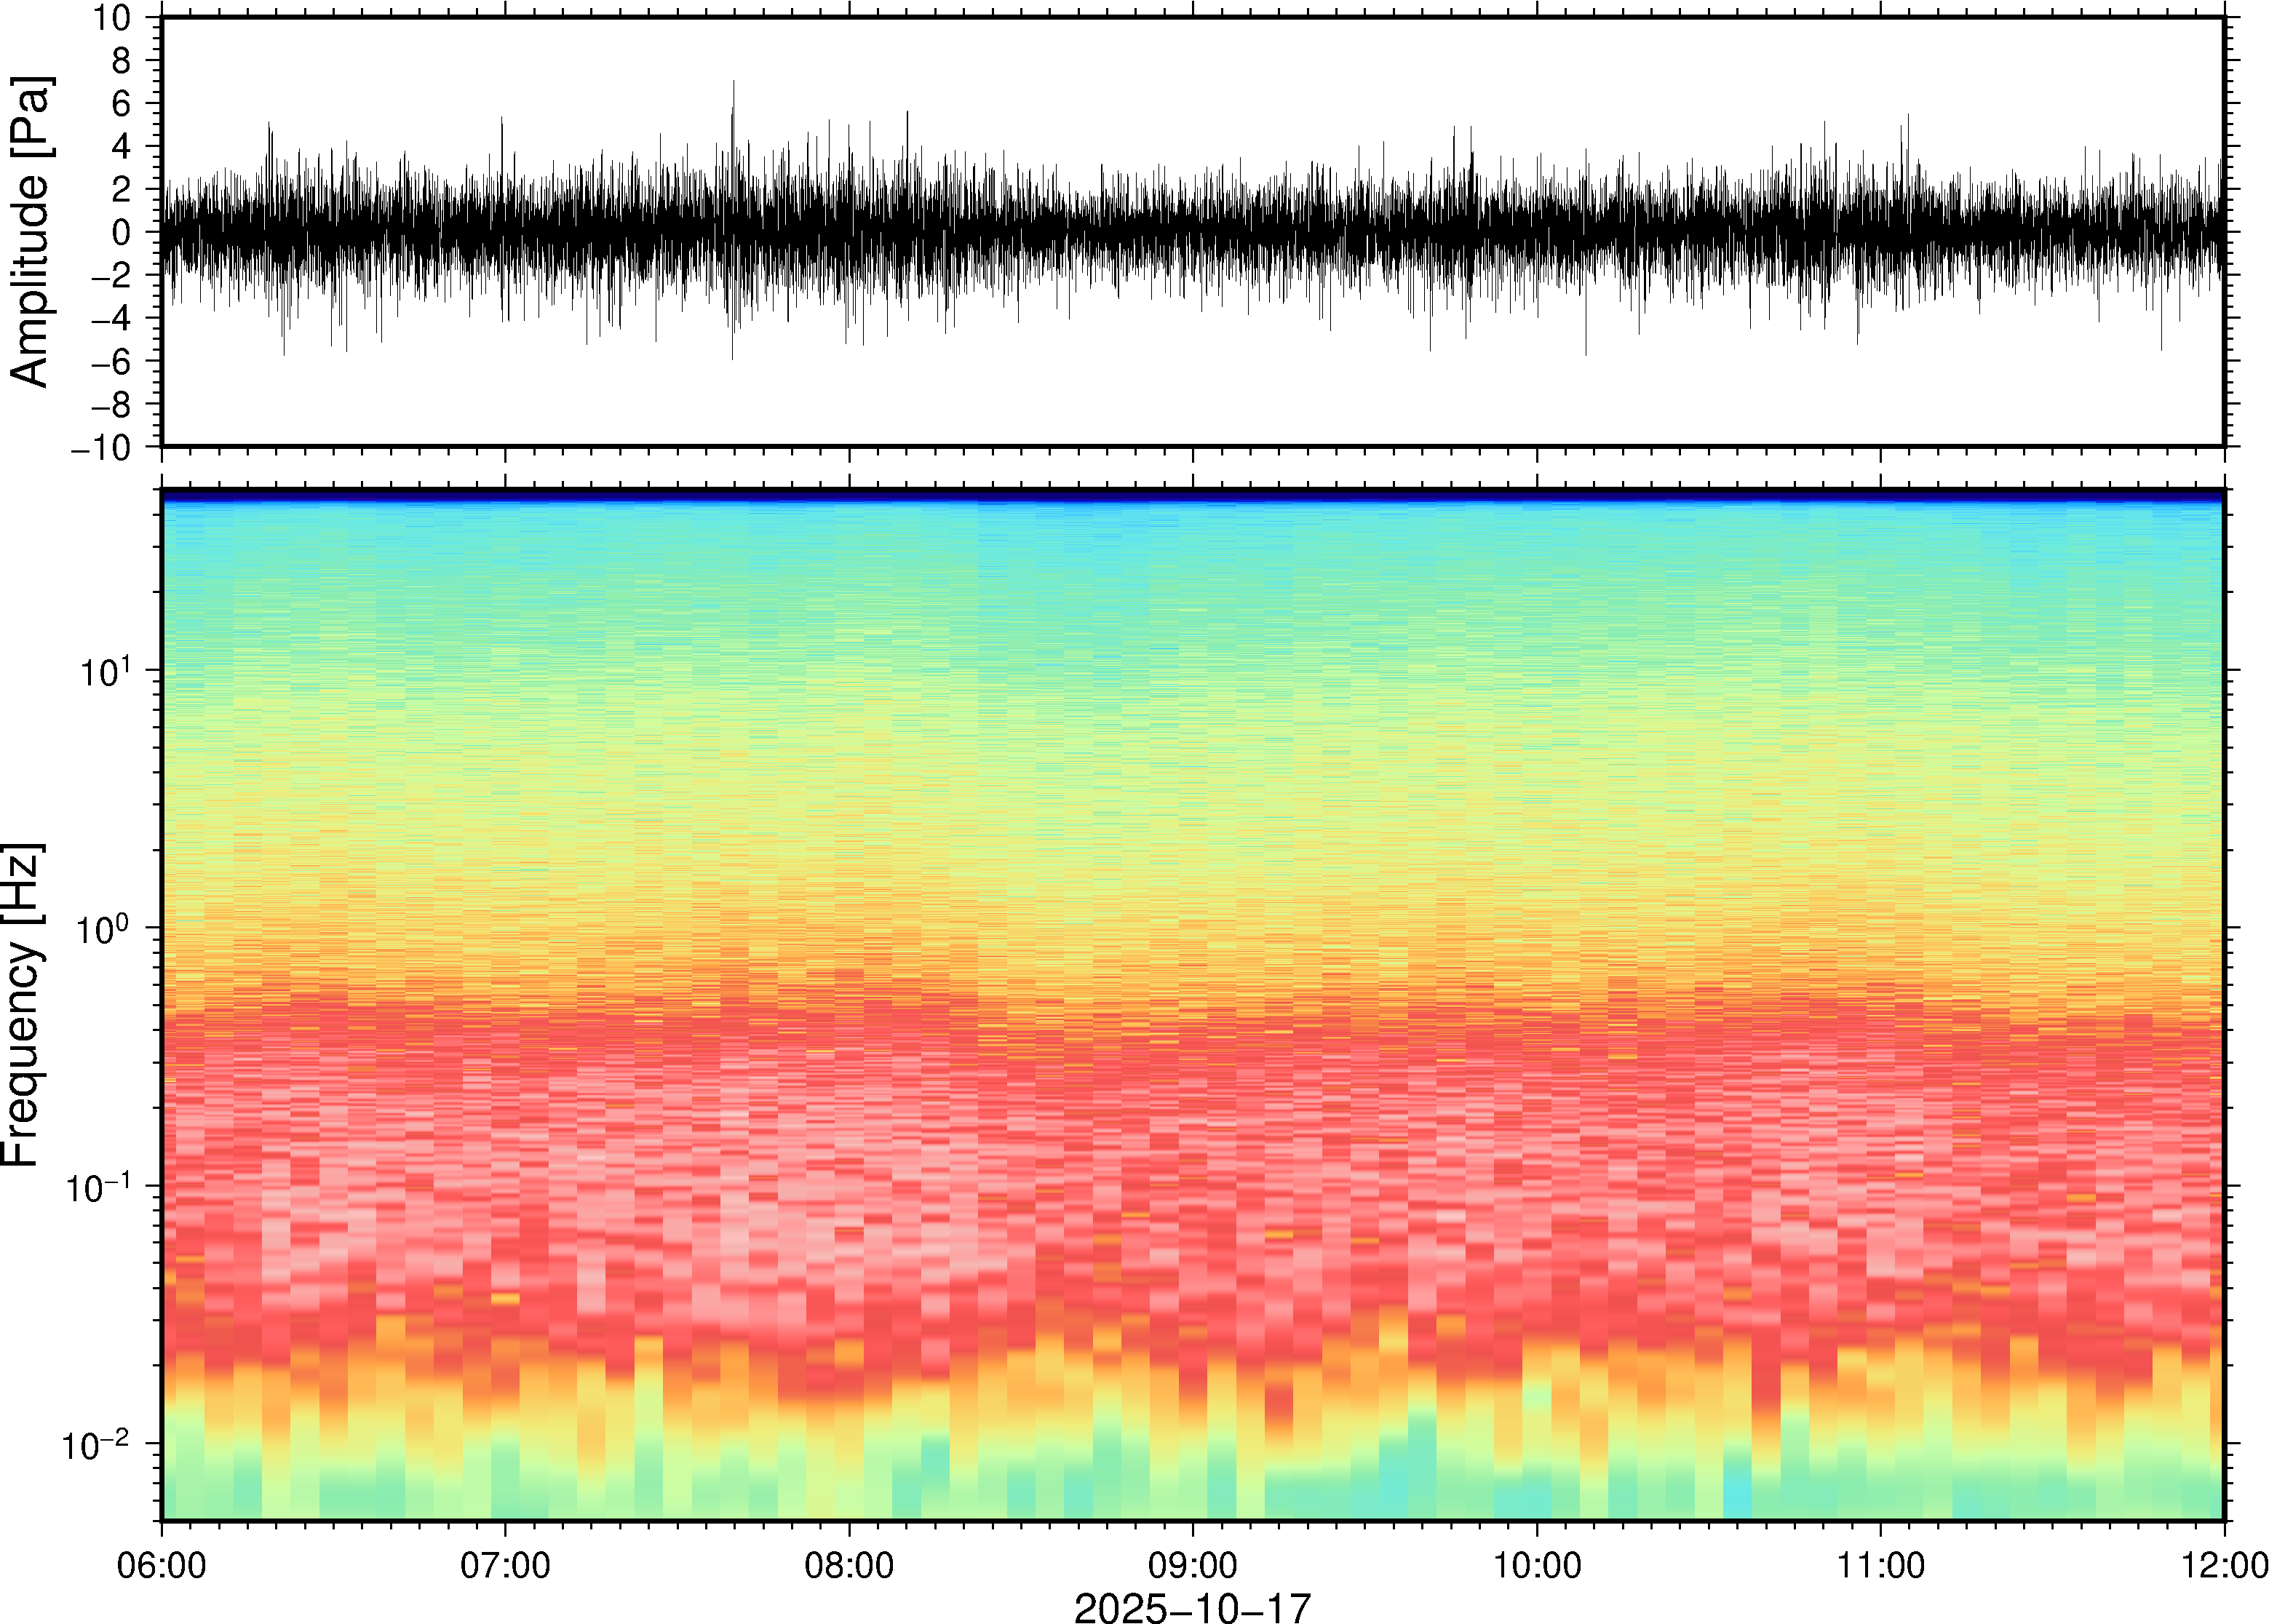Click the 10⁻¹ frequency tick label
Screen dimensions: 2269x1624
(98, 1187)
